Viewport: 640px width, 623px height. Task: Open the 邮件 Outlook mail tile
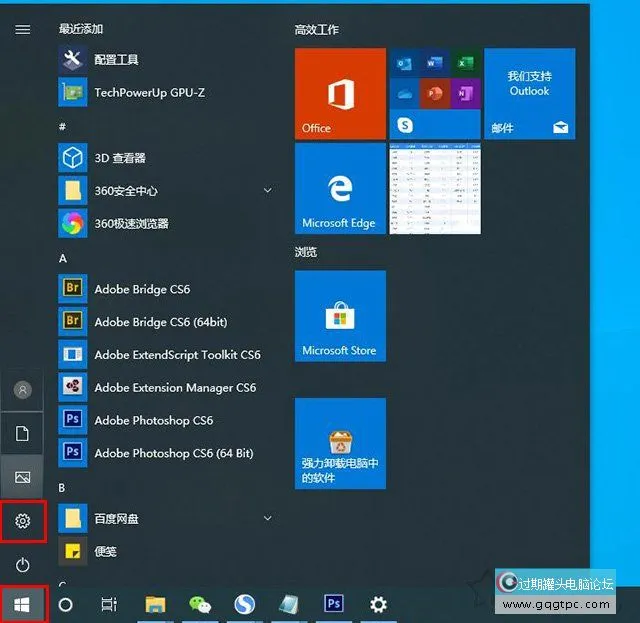tap(530, 93)
